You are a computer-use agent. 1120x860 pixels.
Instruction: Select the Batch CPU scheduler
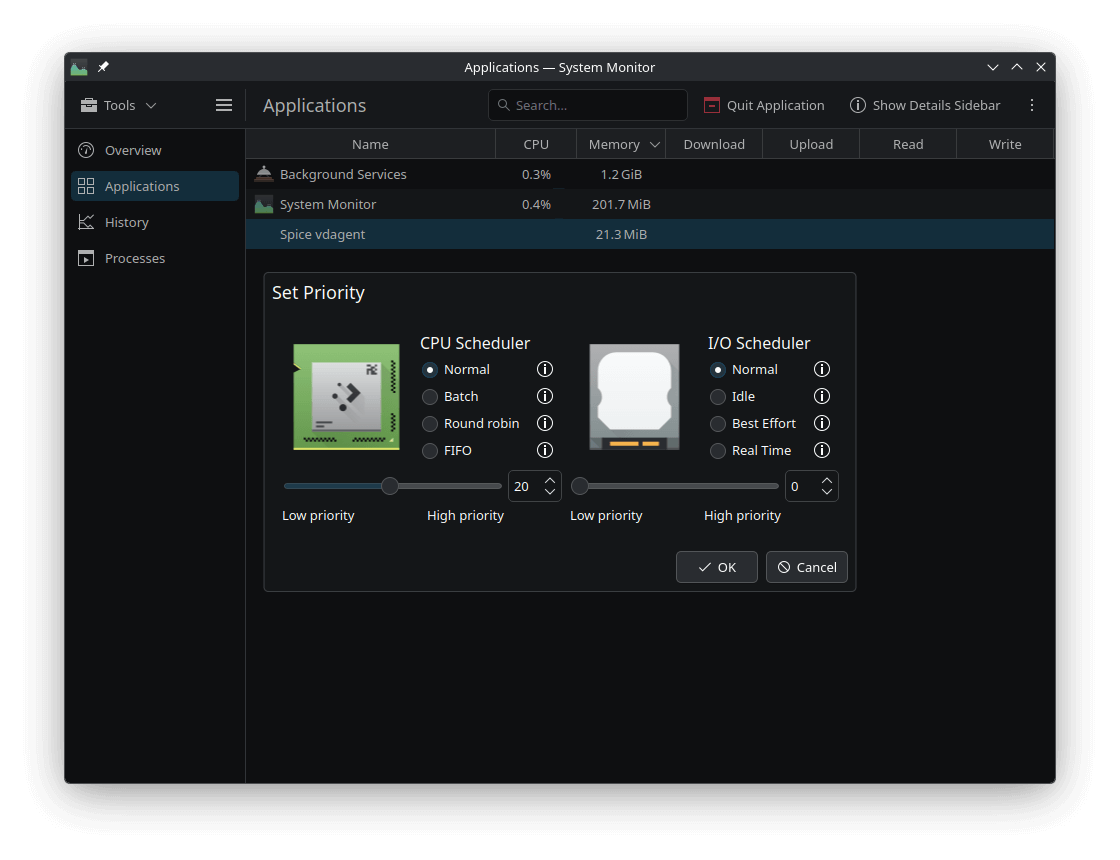(430, 396)
